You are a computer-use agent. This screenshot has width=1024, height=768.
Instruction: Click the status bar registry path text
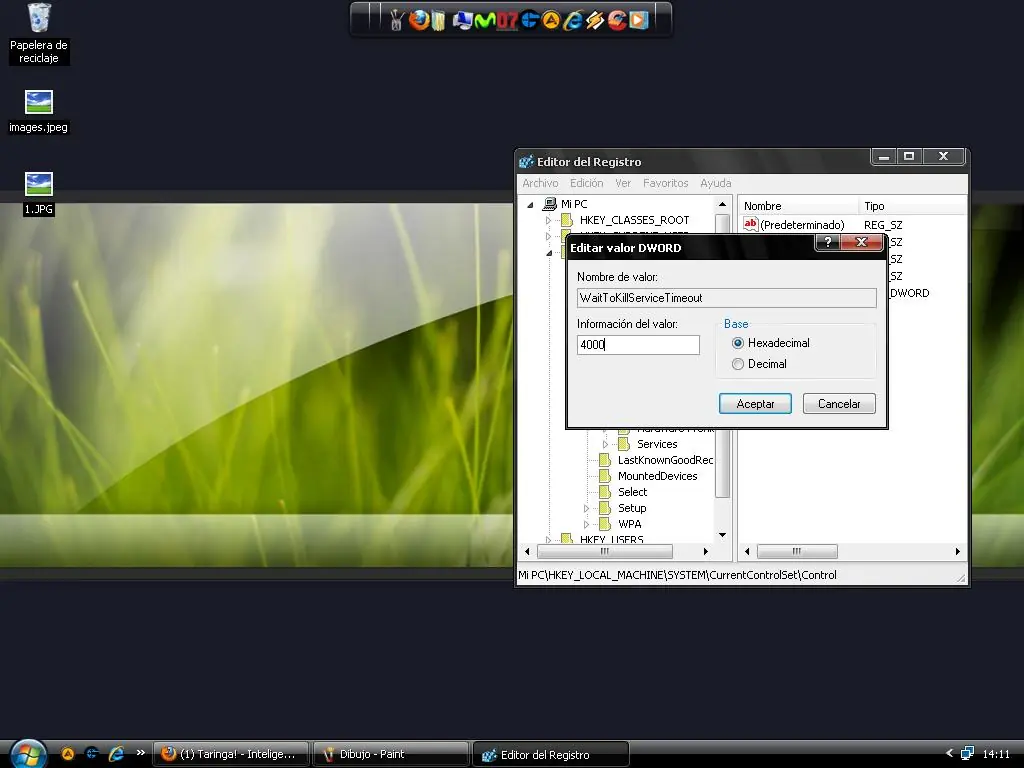tap(677, 575)
